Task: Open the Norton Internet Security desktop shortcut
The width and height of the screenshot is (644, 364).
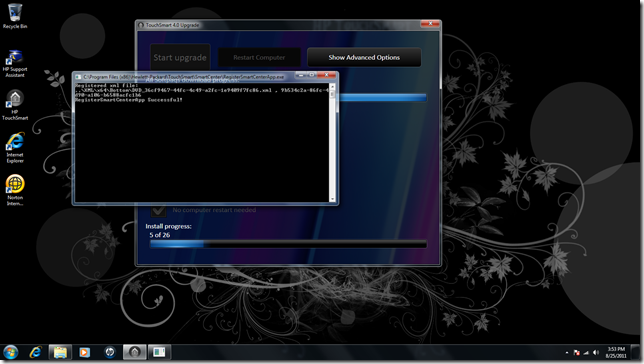Action: click(15, 190)
